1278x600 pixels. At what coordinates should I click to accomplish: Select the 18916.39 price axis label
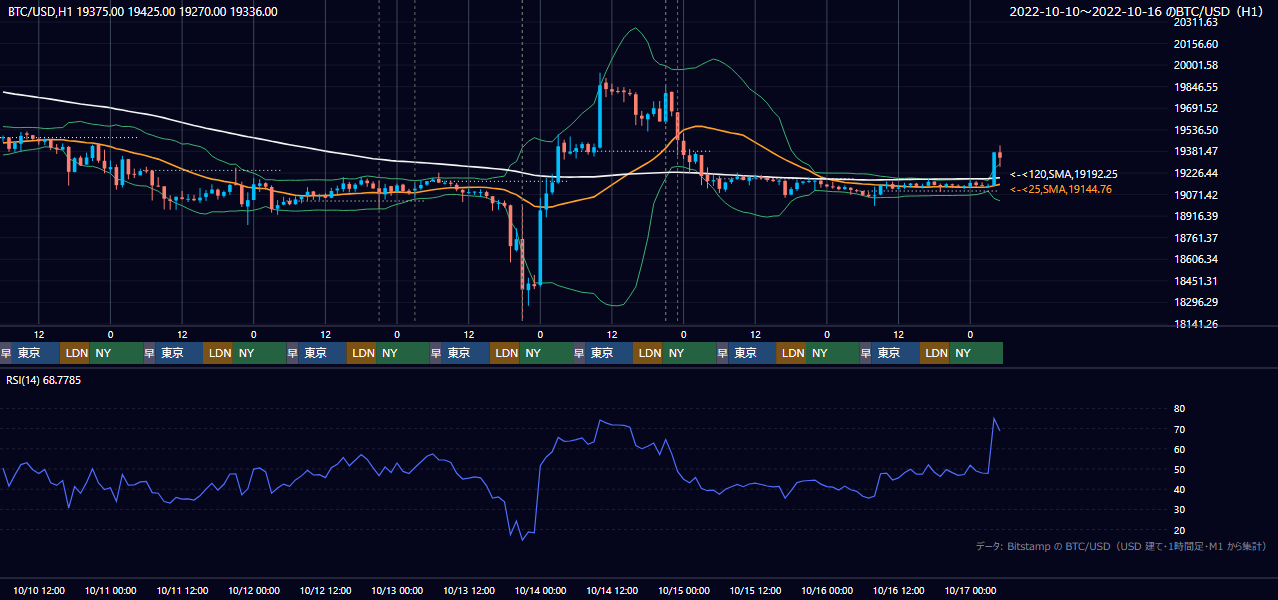pyautogui.click(x=1195, y=216)
